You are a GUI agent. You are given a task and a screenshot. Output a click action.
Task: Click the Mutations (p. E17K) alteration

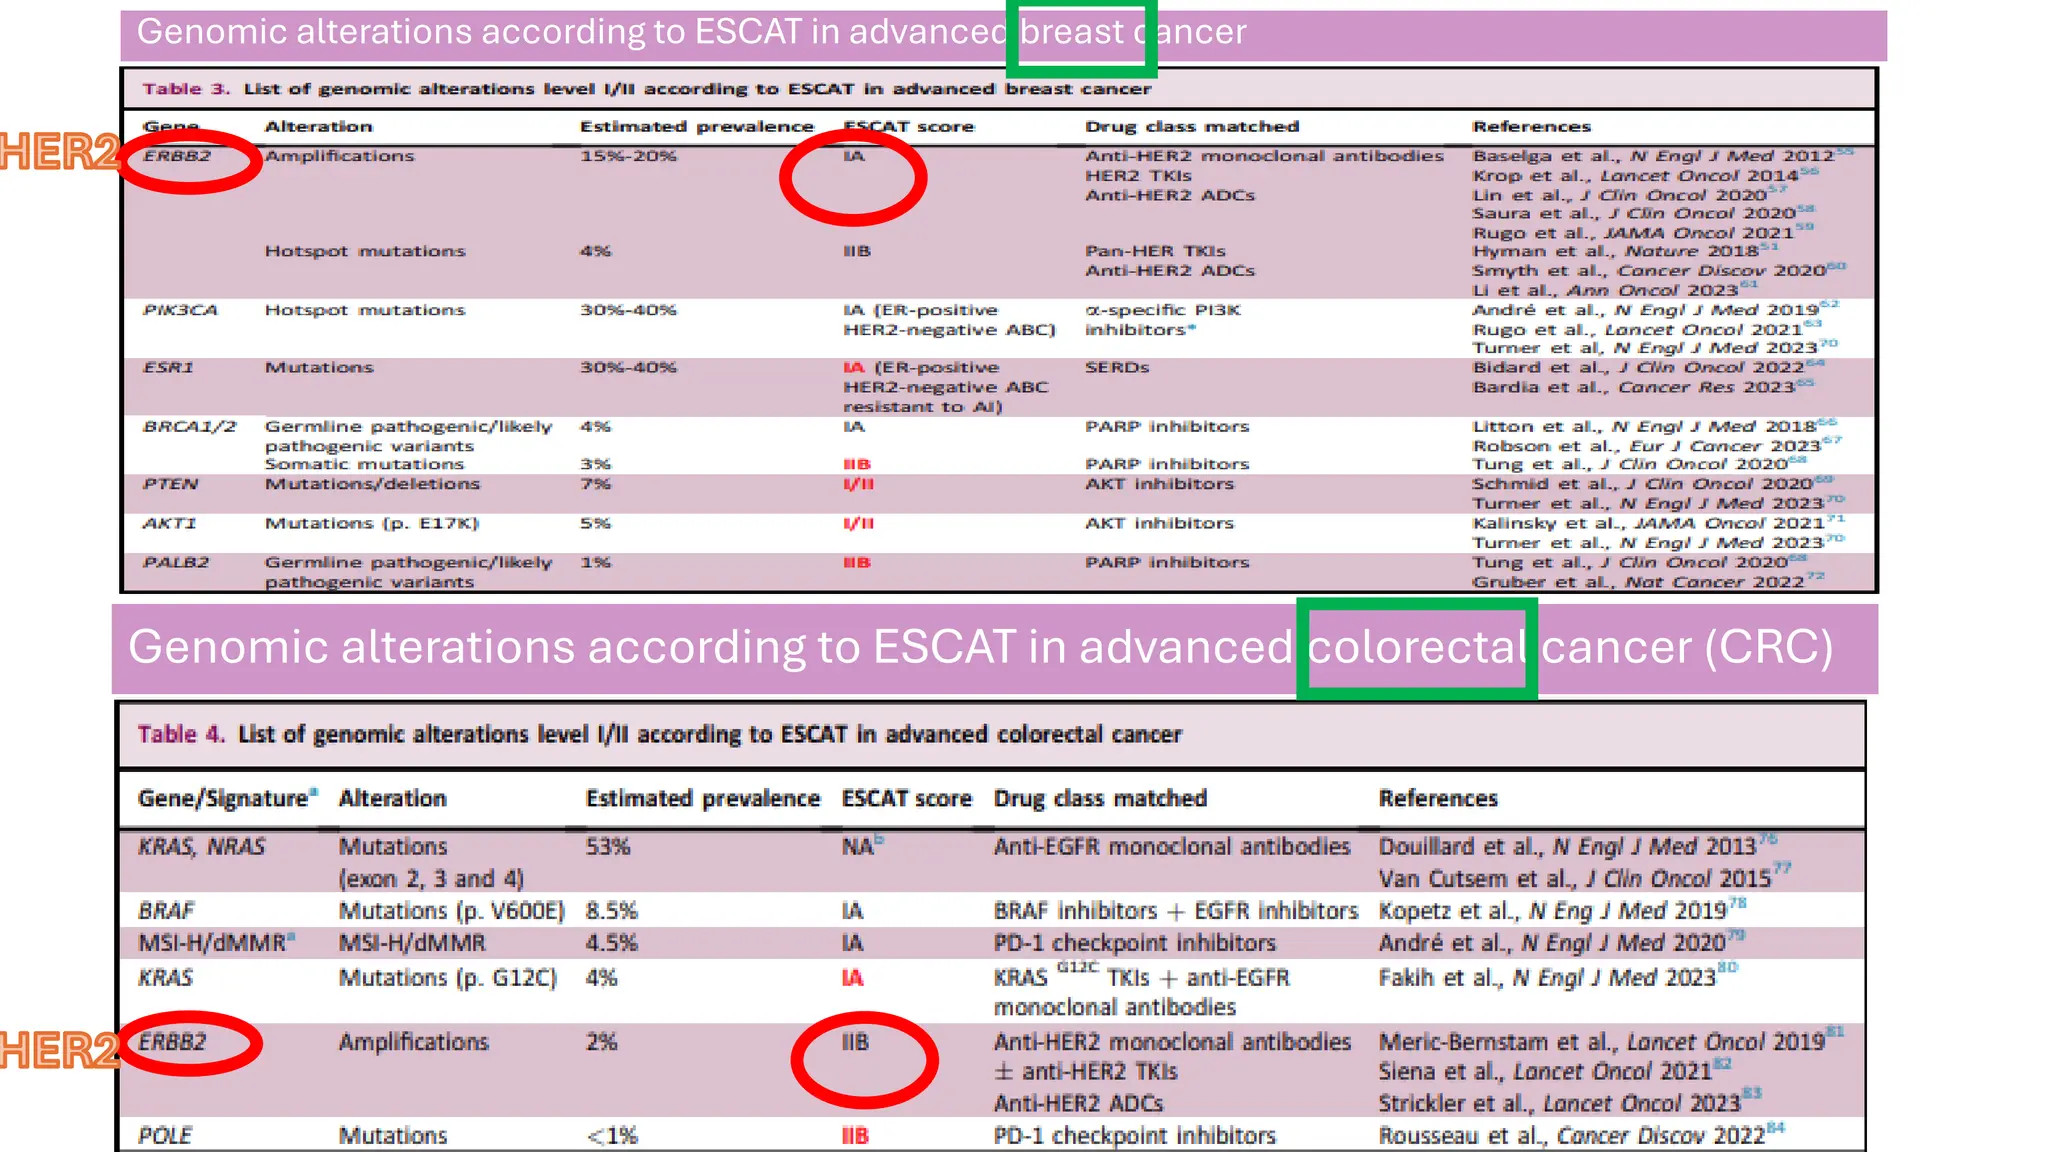372,523
